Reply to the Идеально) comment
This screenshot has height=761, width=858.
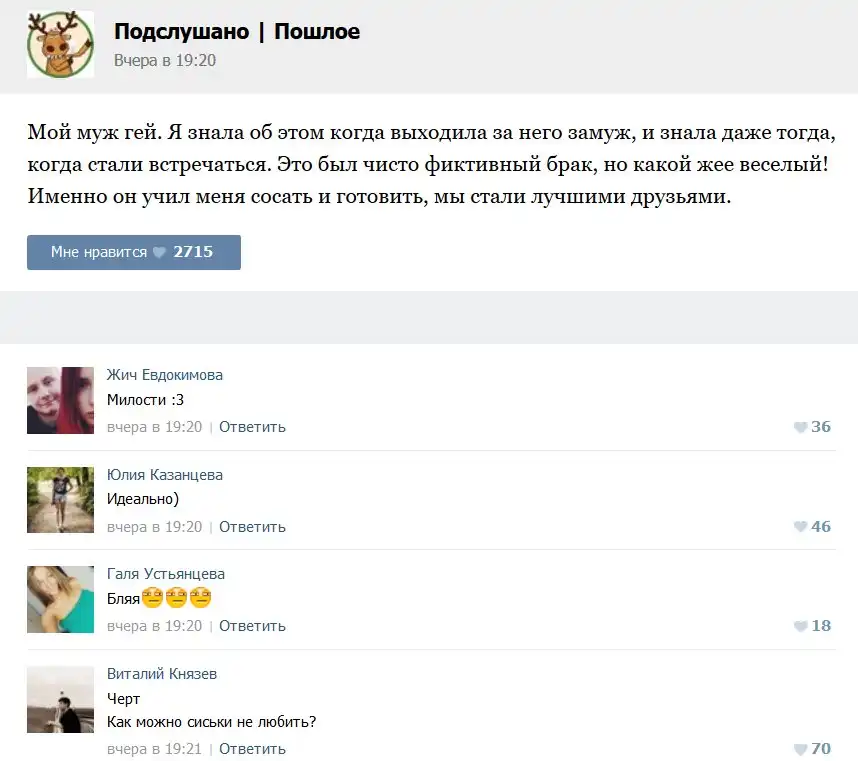pyautogui.click(x=252, y=527)
